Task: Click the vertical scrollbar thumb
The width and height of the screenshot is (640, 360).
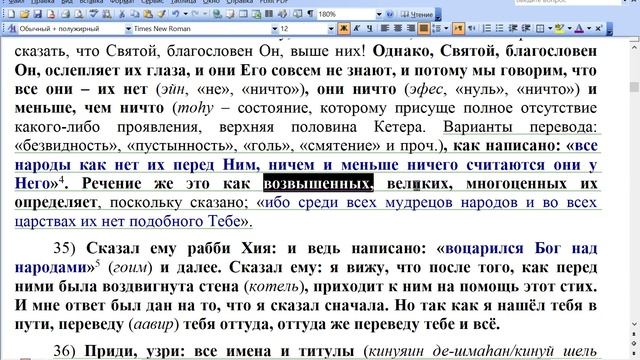Action: (x=634, y=87)
